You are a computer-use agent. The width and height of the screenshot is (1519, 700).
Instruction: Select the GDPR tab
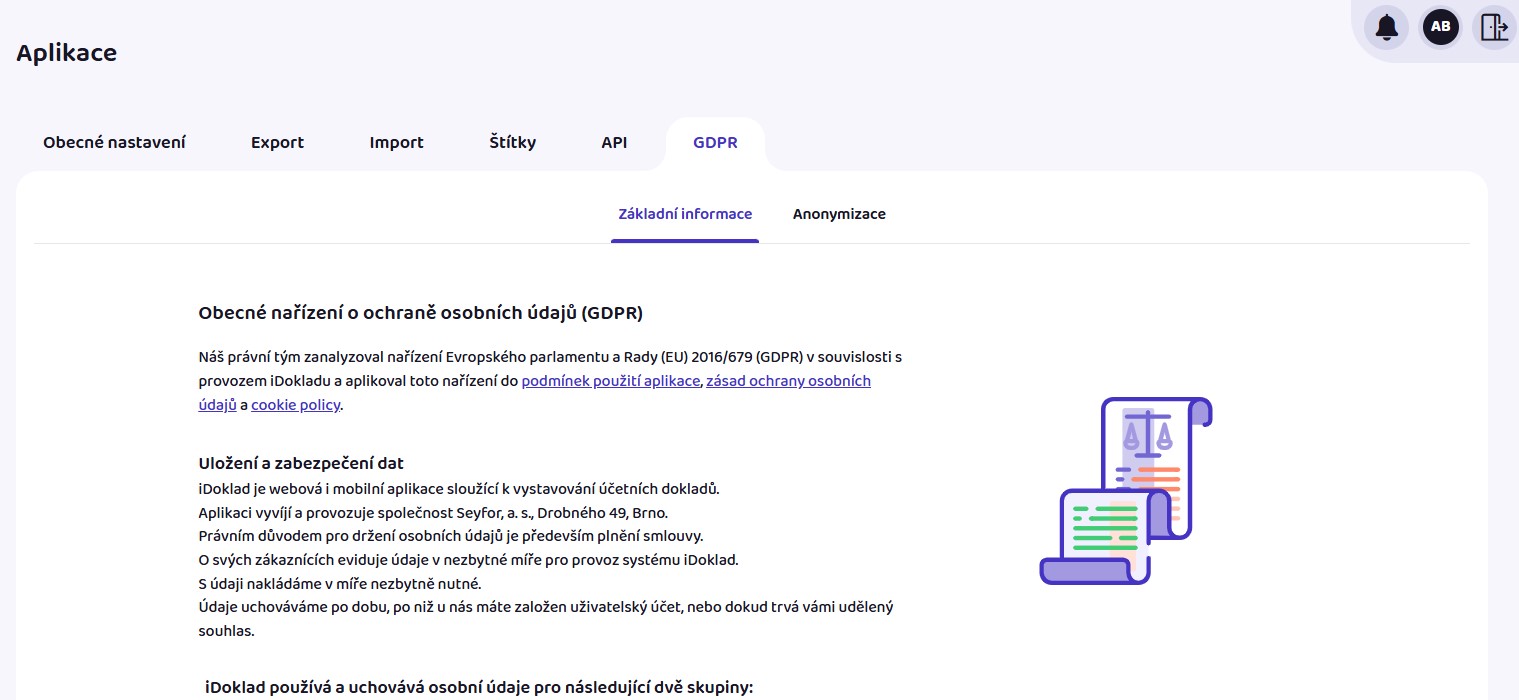(x=715, y=142)
